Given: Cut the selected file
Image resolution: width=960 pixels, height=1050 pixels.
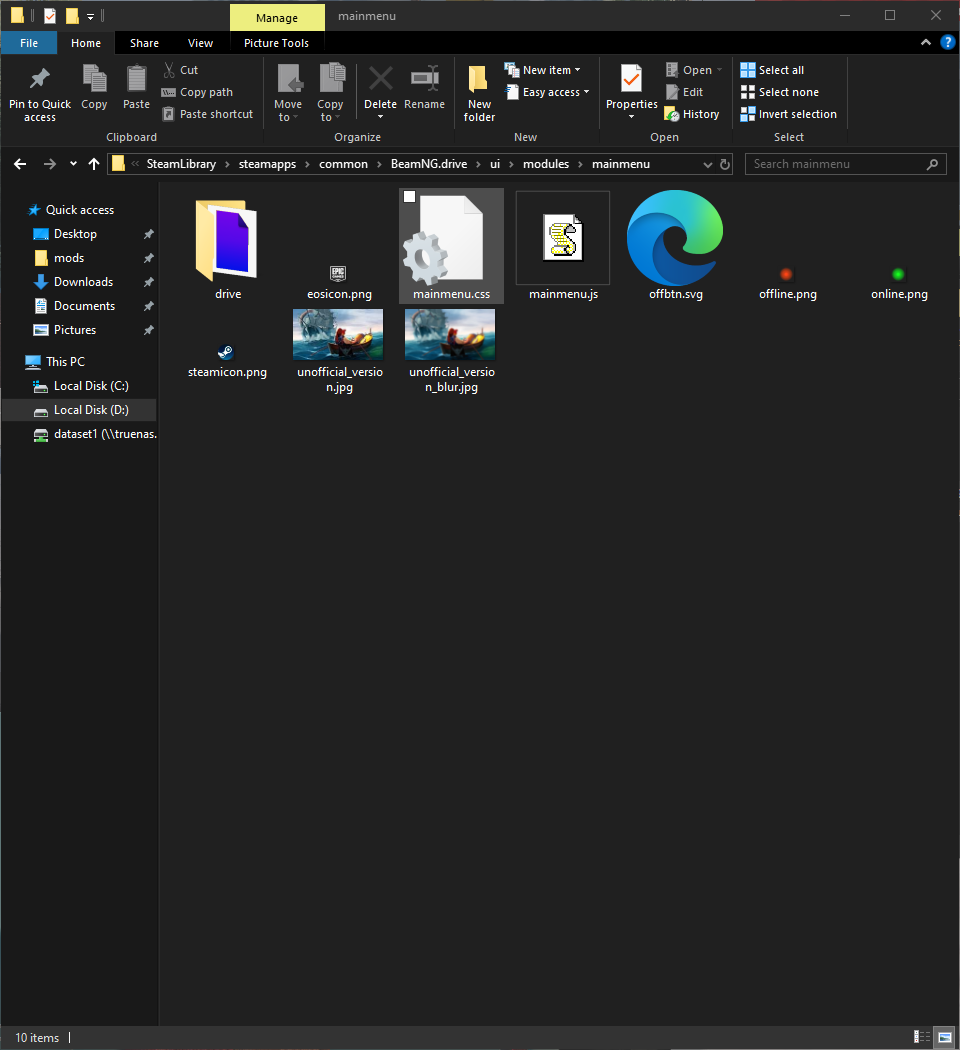Looking at the screenshot, I should pyautogui.click(x=181, y=70).
